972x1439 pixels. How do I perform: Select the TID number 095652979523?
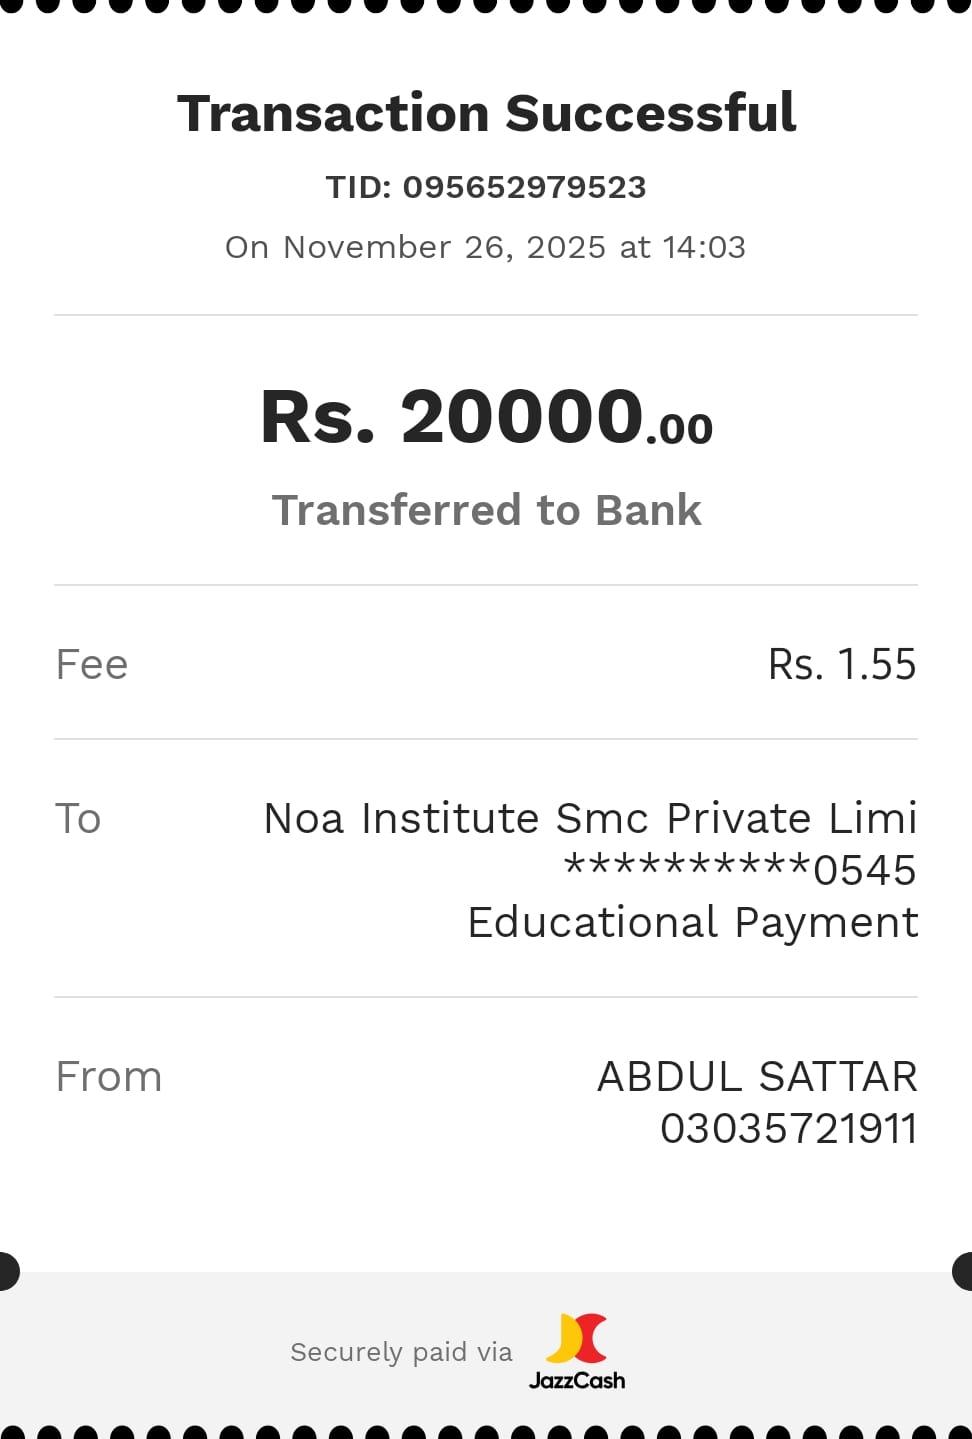click(524, 187)
